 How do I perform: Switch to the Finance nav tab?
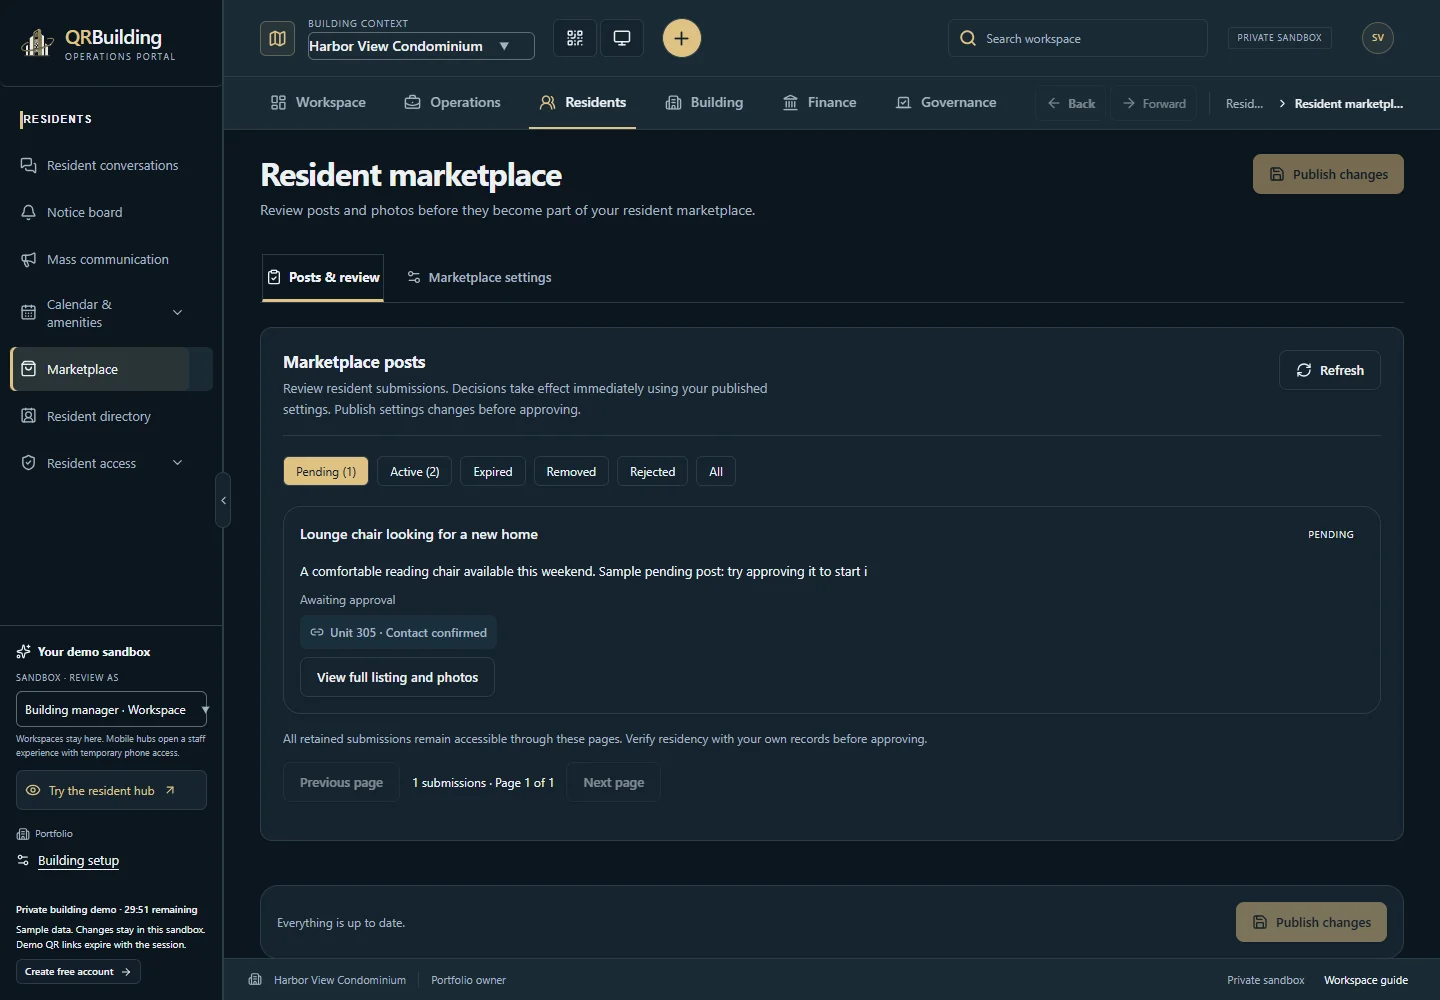pyautogui.click(x=819, y=102)
